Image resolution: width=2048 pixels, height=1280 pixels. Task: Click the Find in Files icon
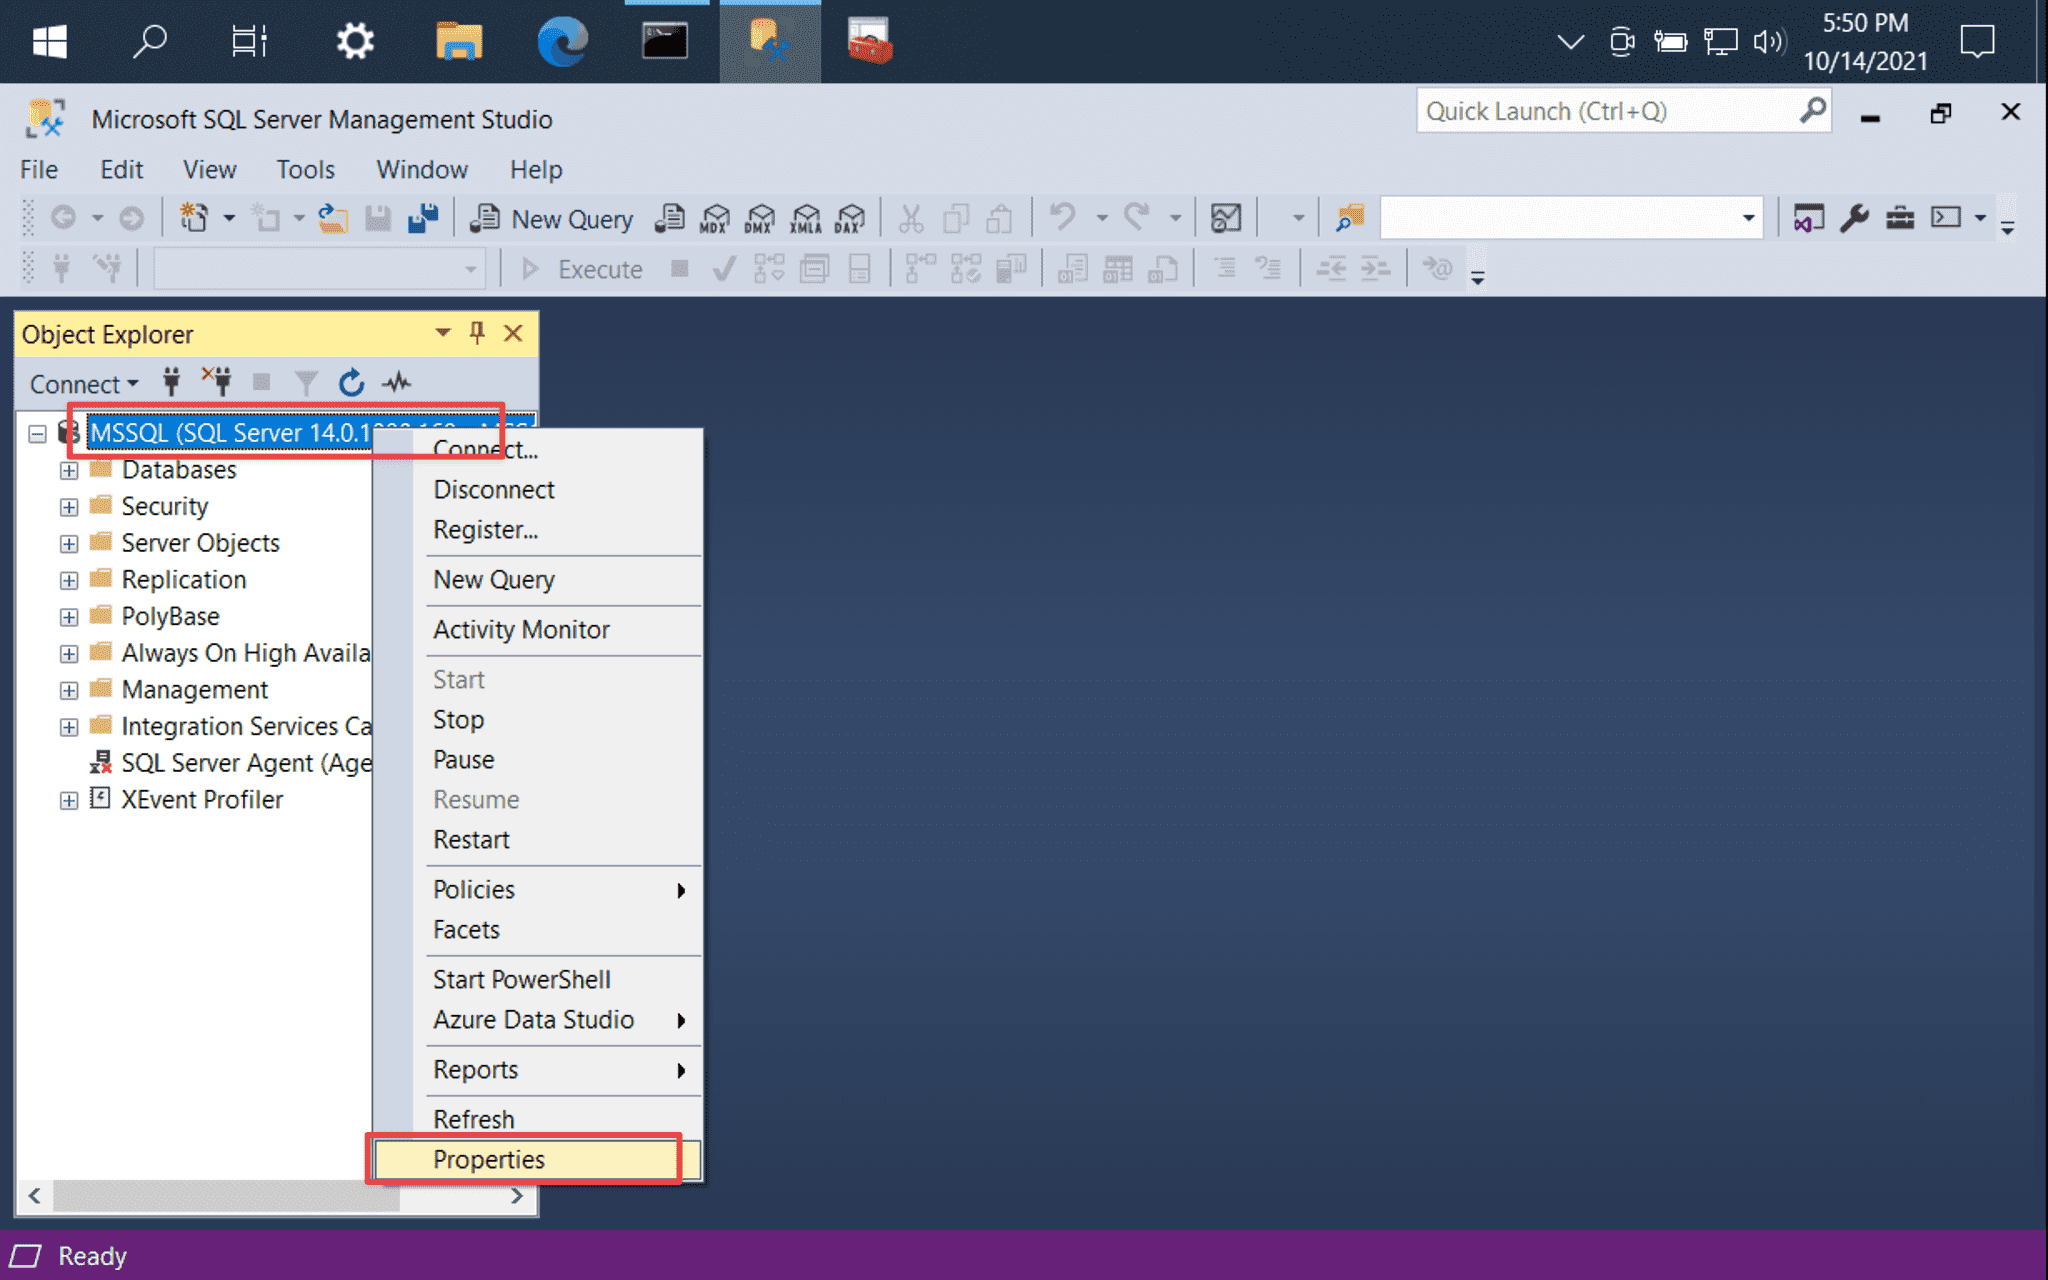point(1349,218)
